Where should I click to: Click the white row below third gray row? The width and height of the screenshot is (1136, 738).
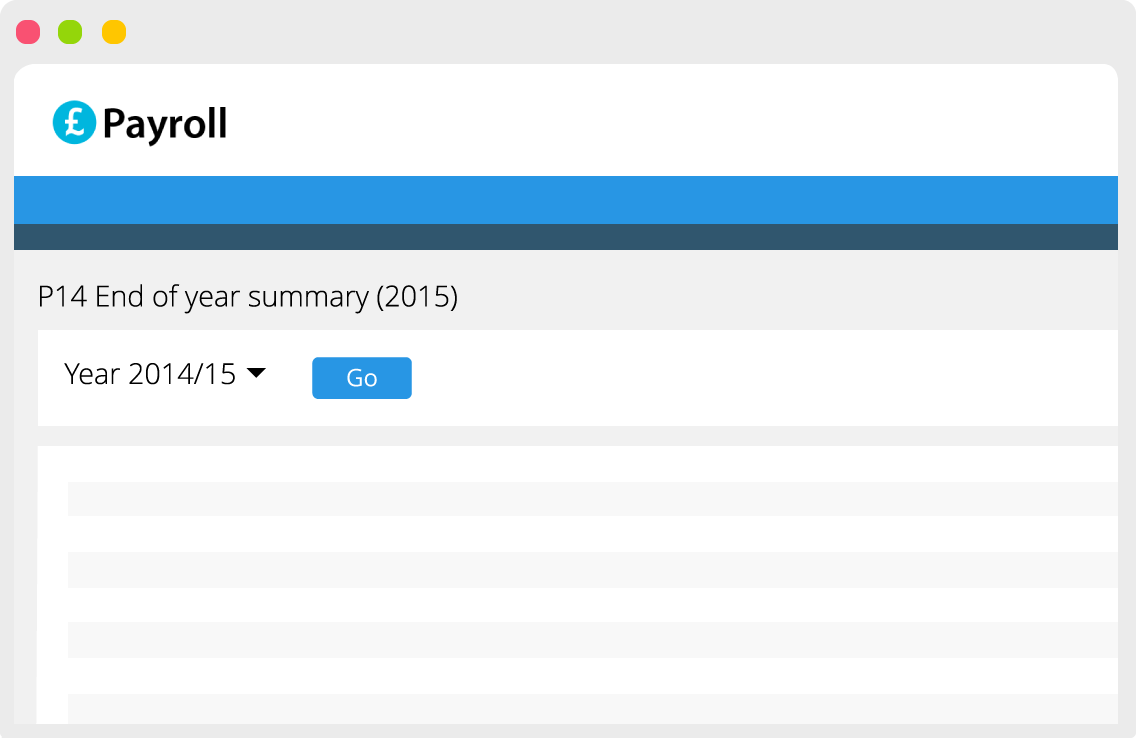coord(592,674)
